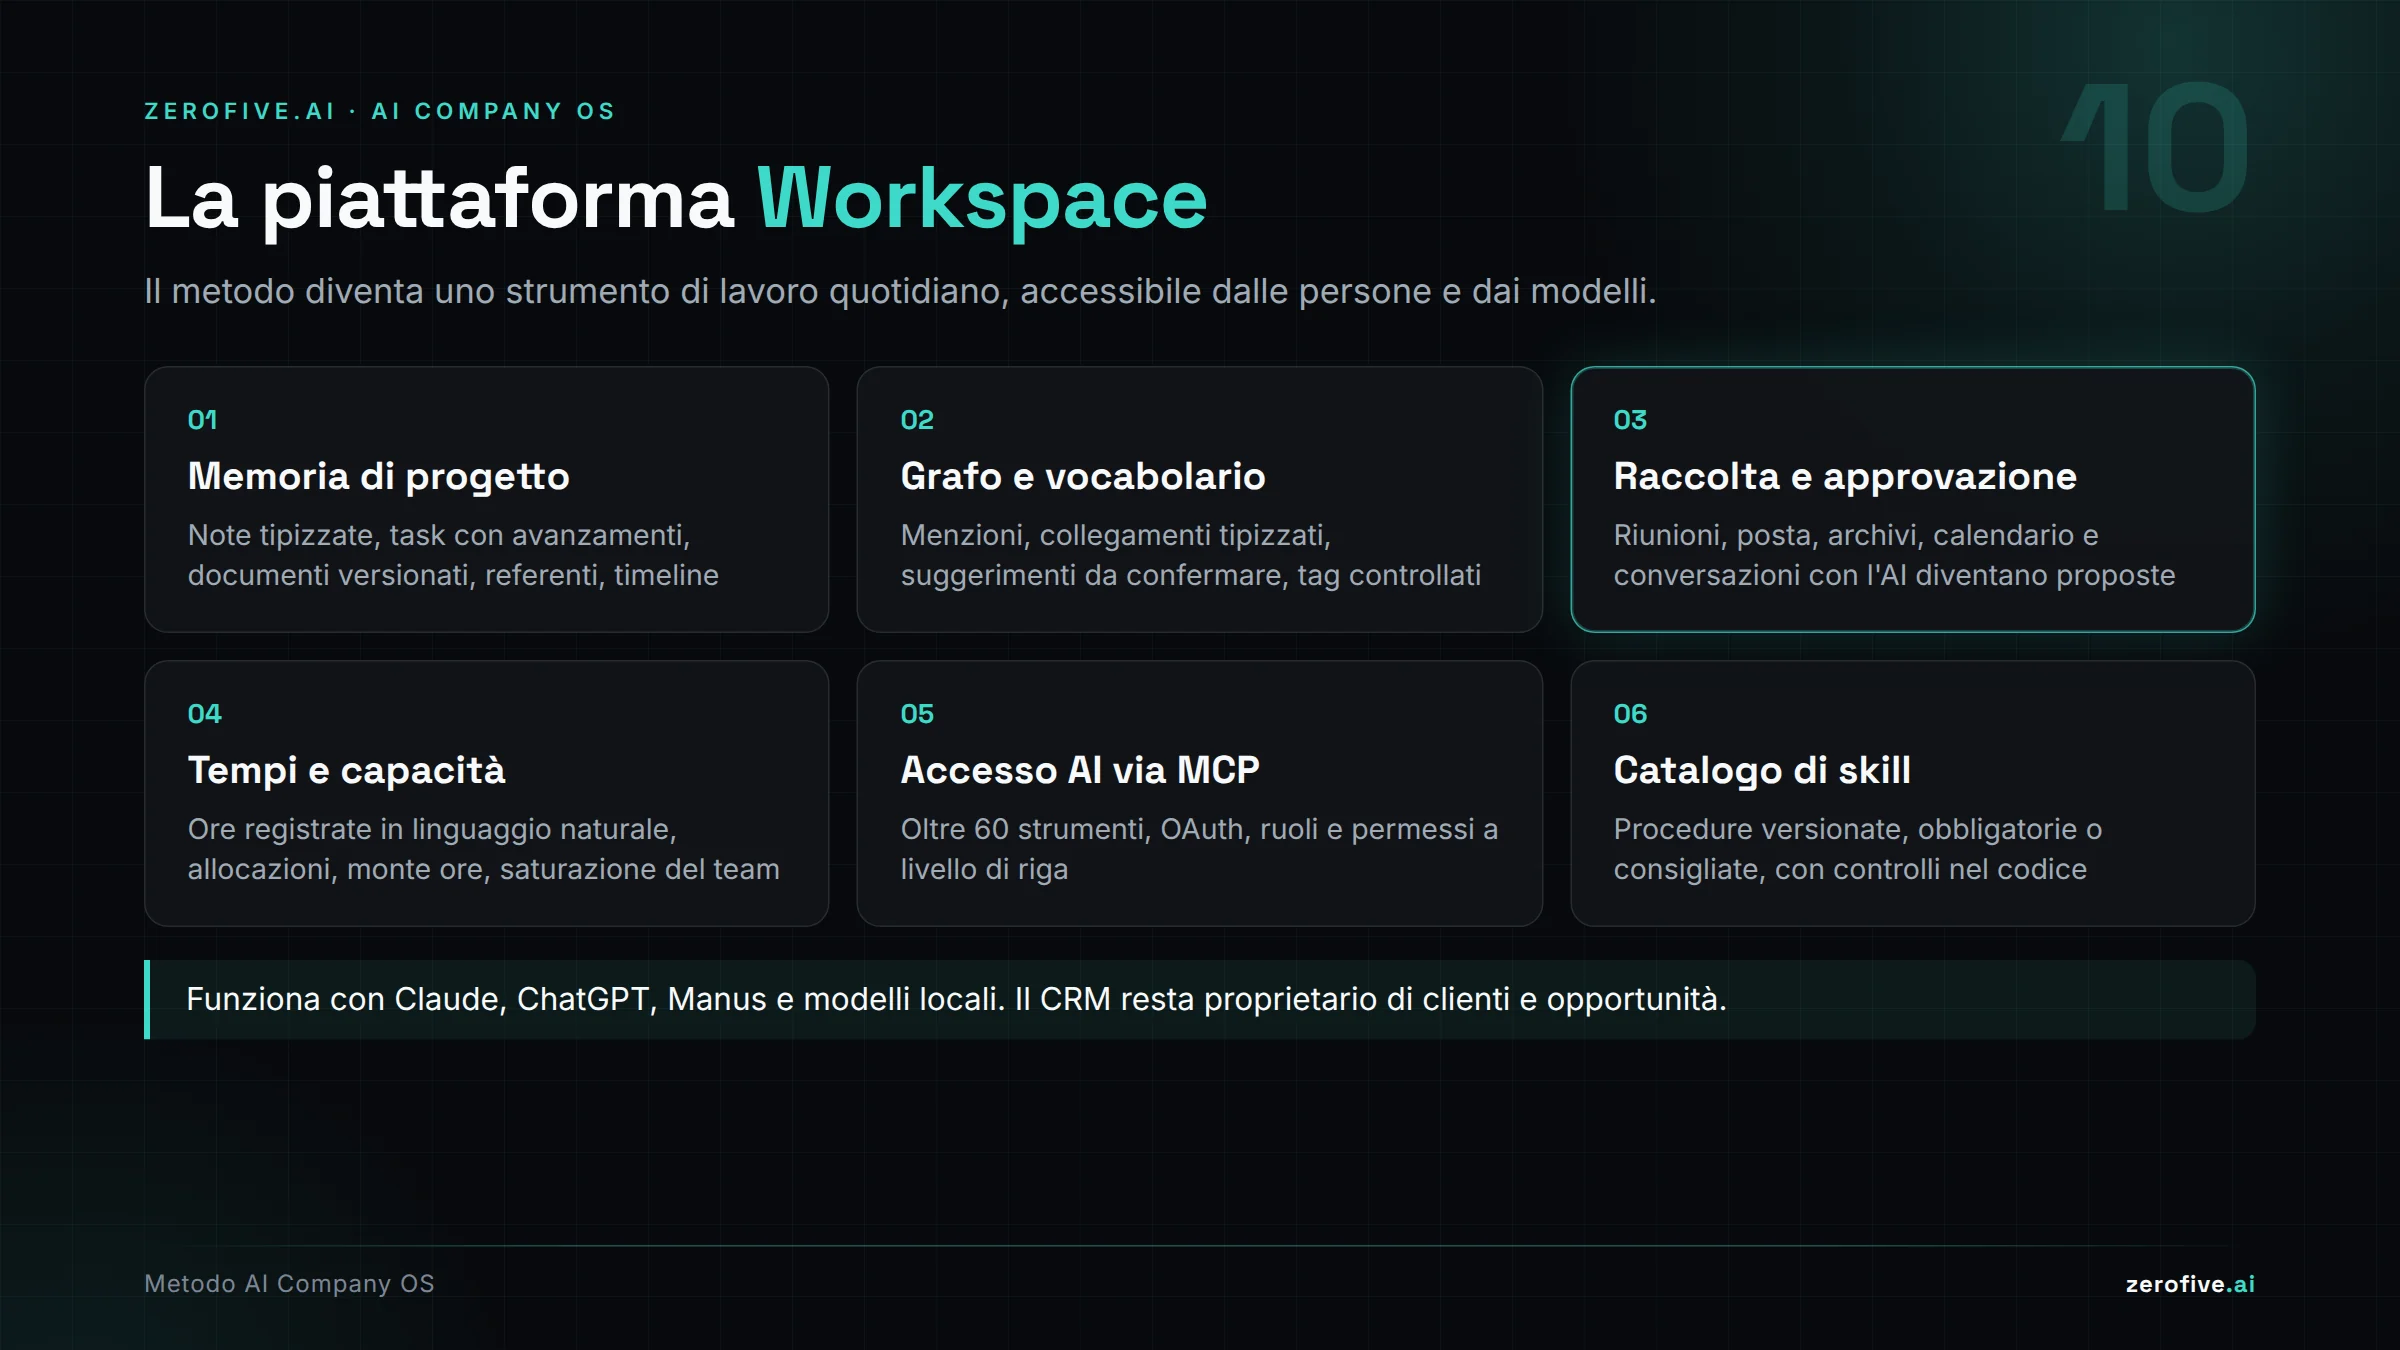This screenshot has height=1350, width=2400.
Task: Click the number '03' on the highlighted card
Action: 1630,420
